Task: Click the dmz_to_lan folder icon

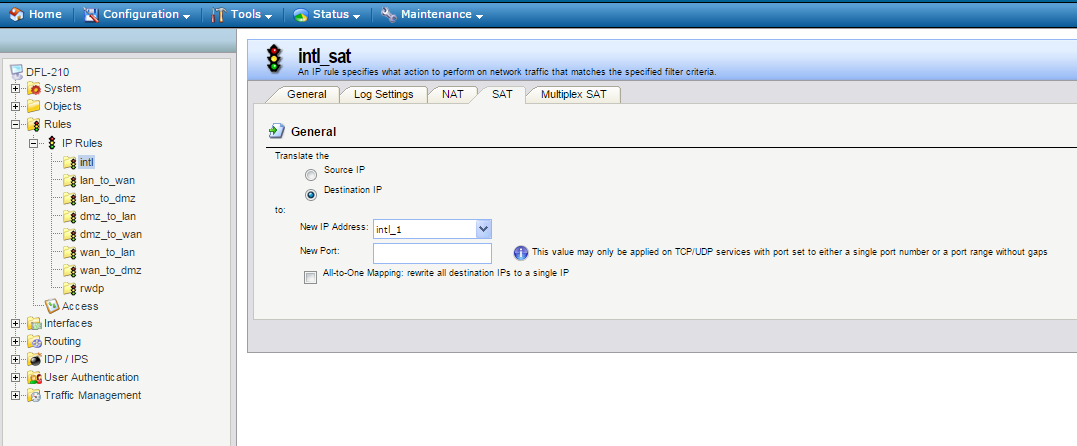Action: coord(69,216)
